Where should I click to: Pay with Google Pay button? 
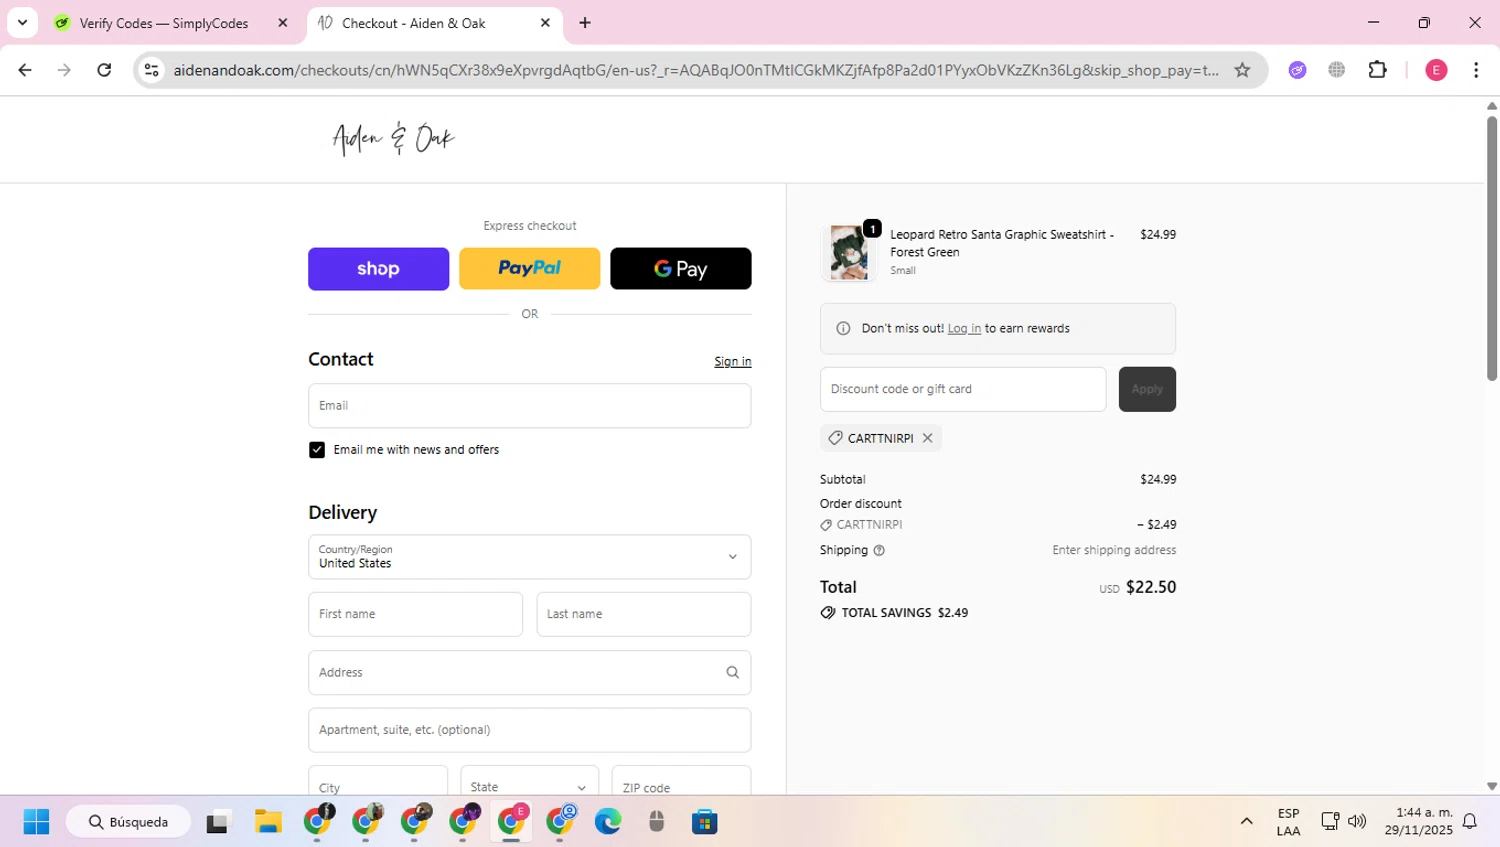click(680, 269)
